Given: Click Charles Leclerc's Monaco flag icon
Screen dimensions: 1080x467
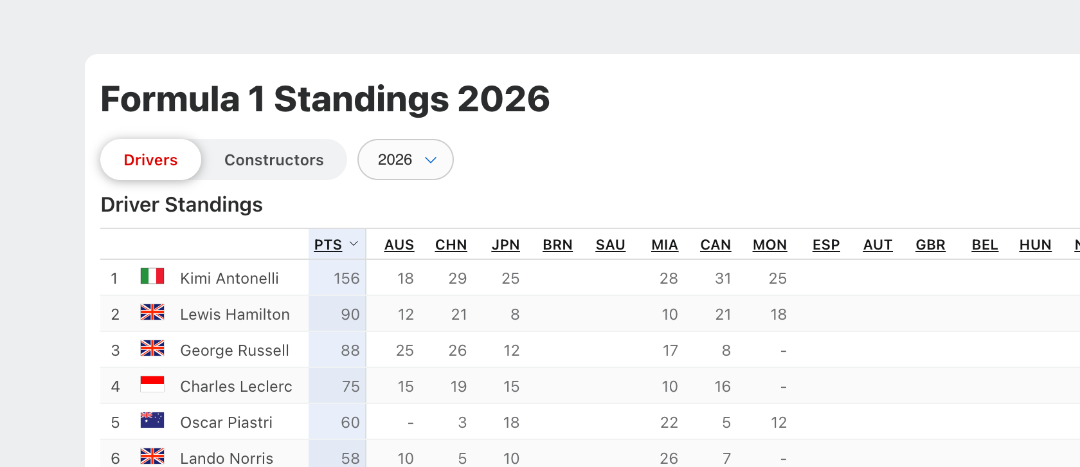Looking at the screenshot, I should [x=152, y=384].
